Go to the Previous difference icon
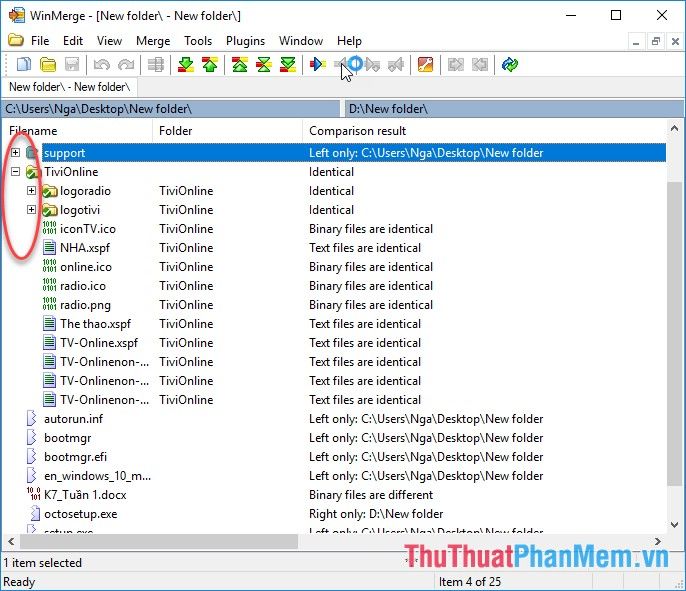The height and width of the screenshot is (591, 686). 210,65
